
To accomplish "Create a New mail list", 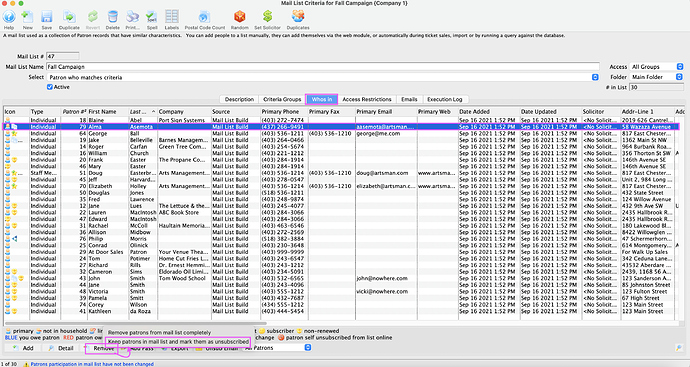I will (28, 18).
